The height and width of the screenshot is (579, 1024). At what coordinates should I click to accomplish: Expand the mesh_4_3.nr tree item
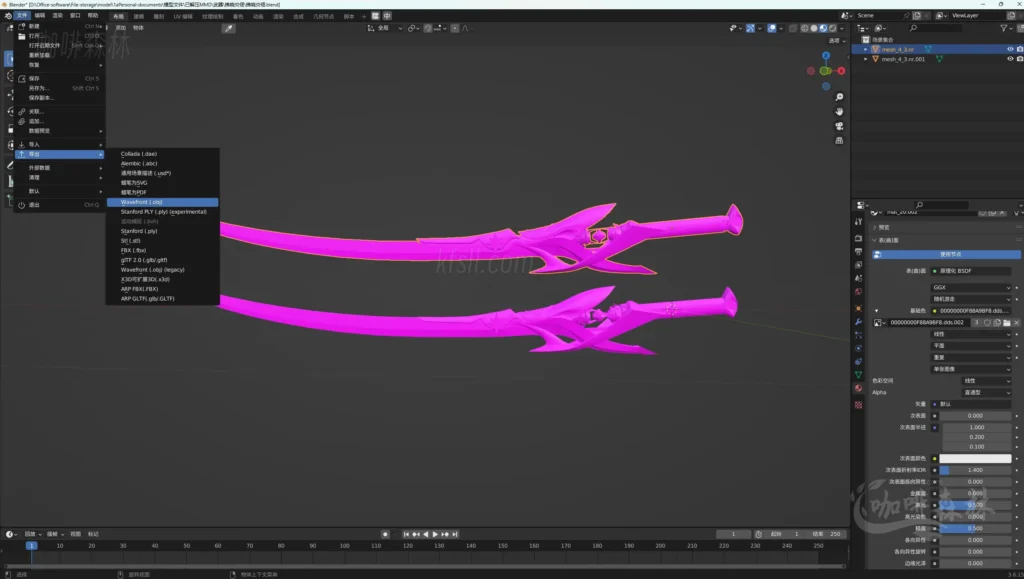pos(866,48)
